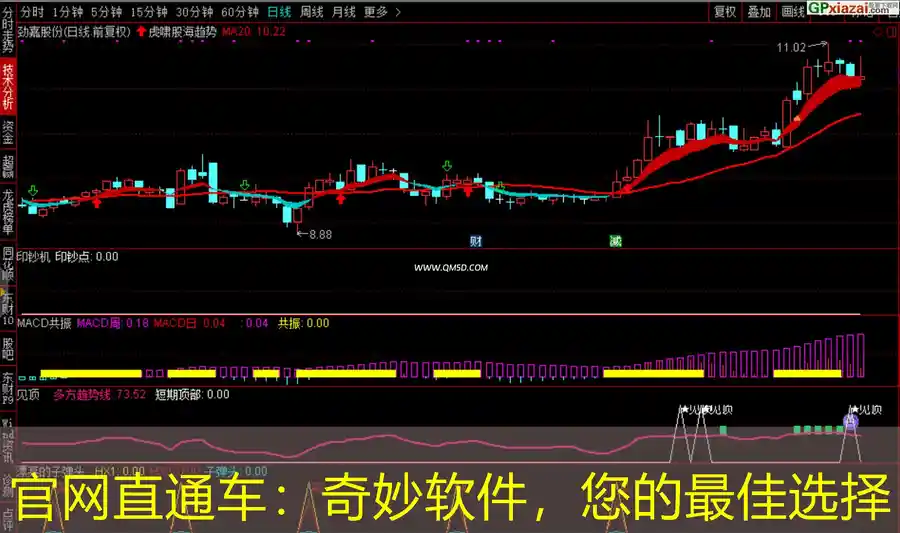
Task: Select the 5分钟 chart period
Action: coord(106,11)
